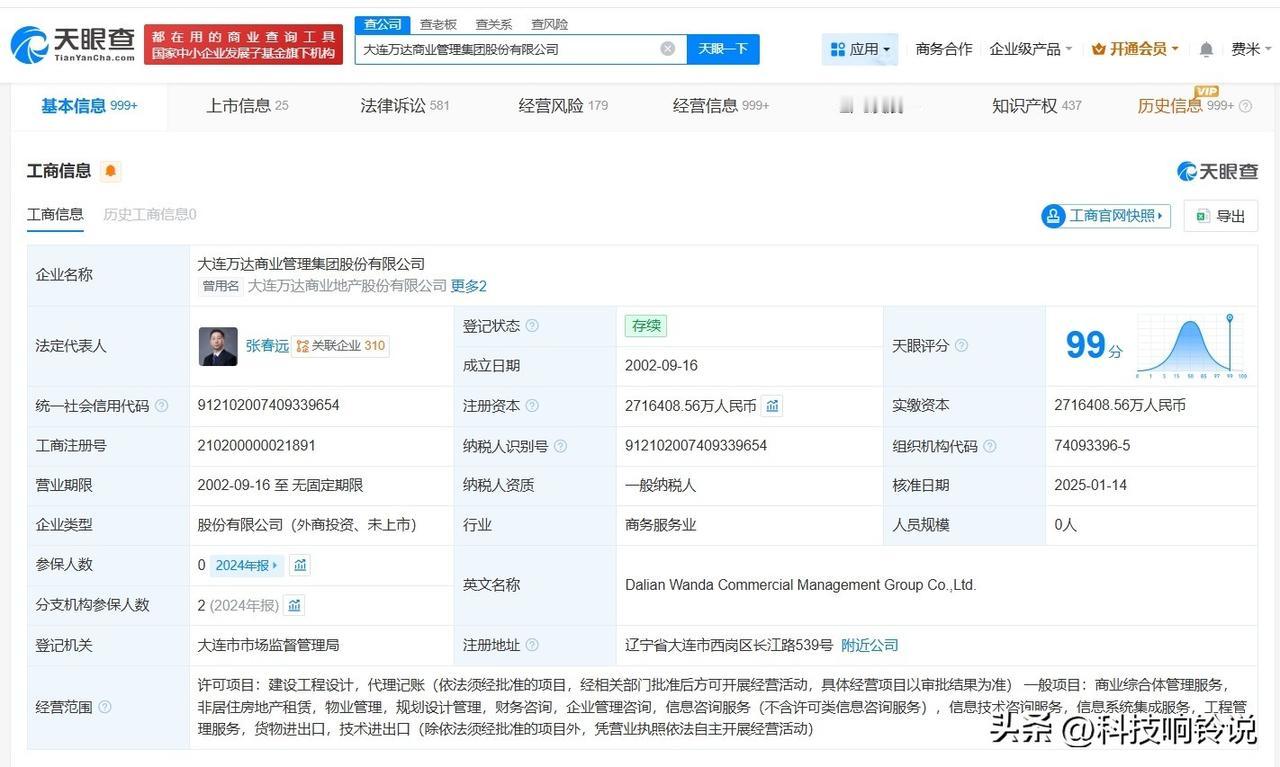Click the 99分 score value
Viewport: 1280px width, 767px height.
pos(1094,345)
